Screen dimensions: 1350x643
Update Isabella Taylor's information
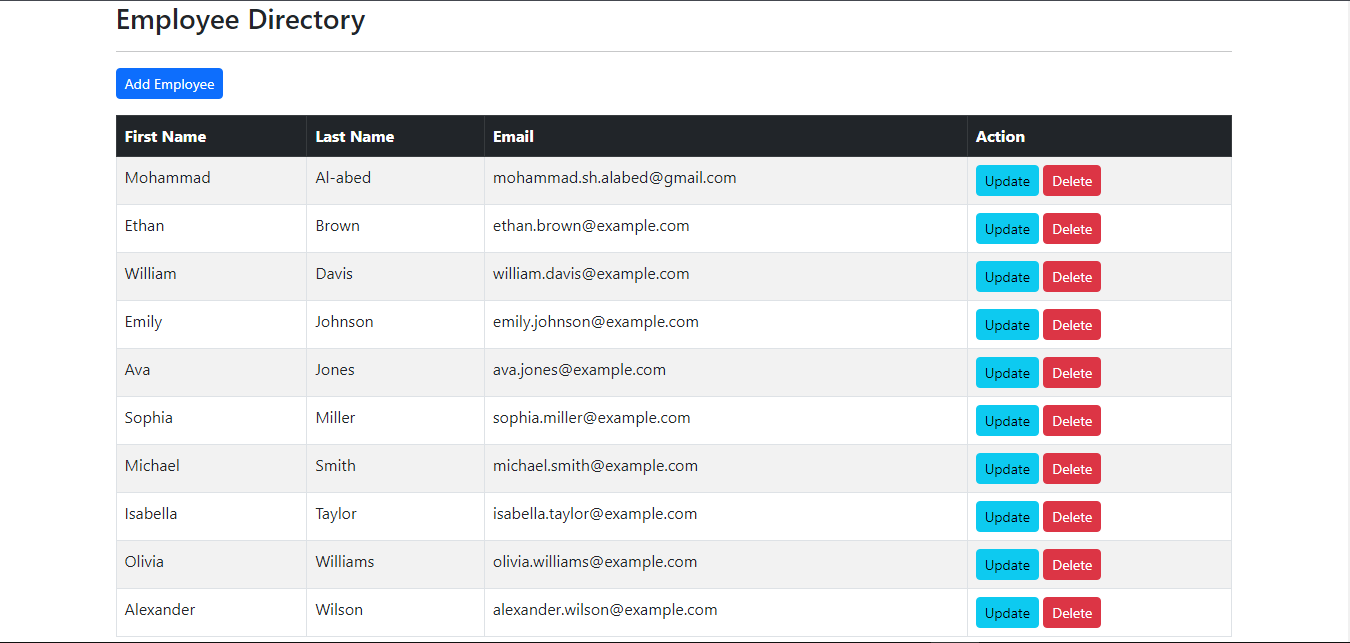[x=1007, y=517]
